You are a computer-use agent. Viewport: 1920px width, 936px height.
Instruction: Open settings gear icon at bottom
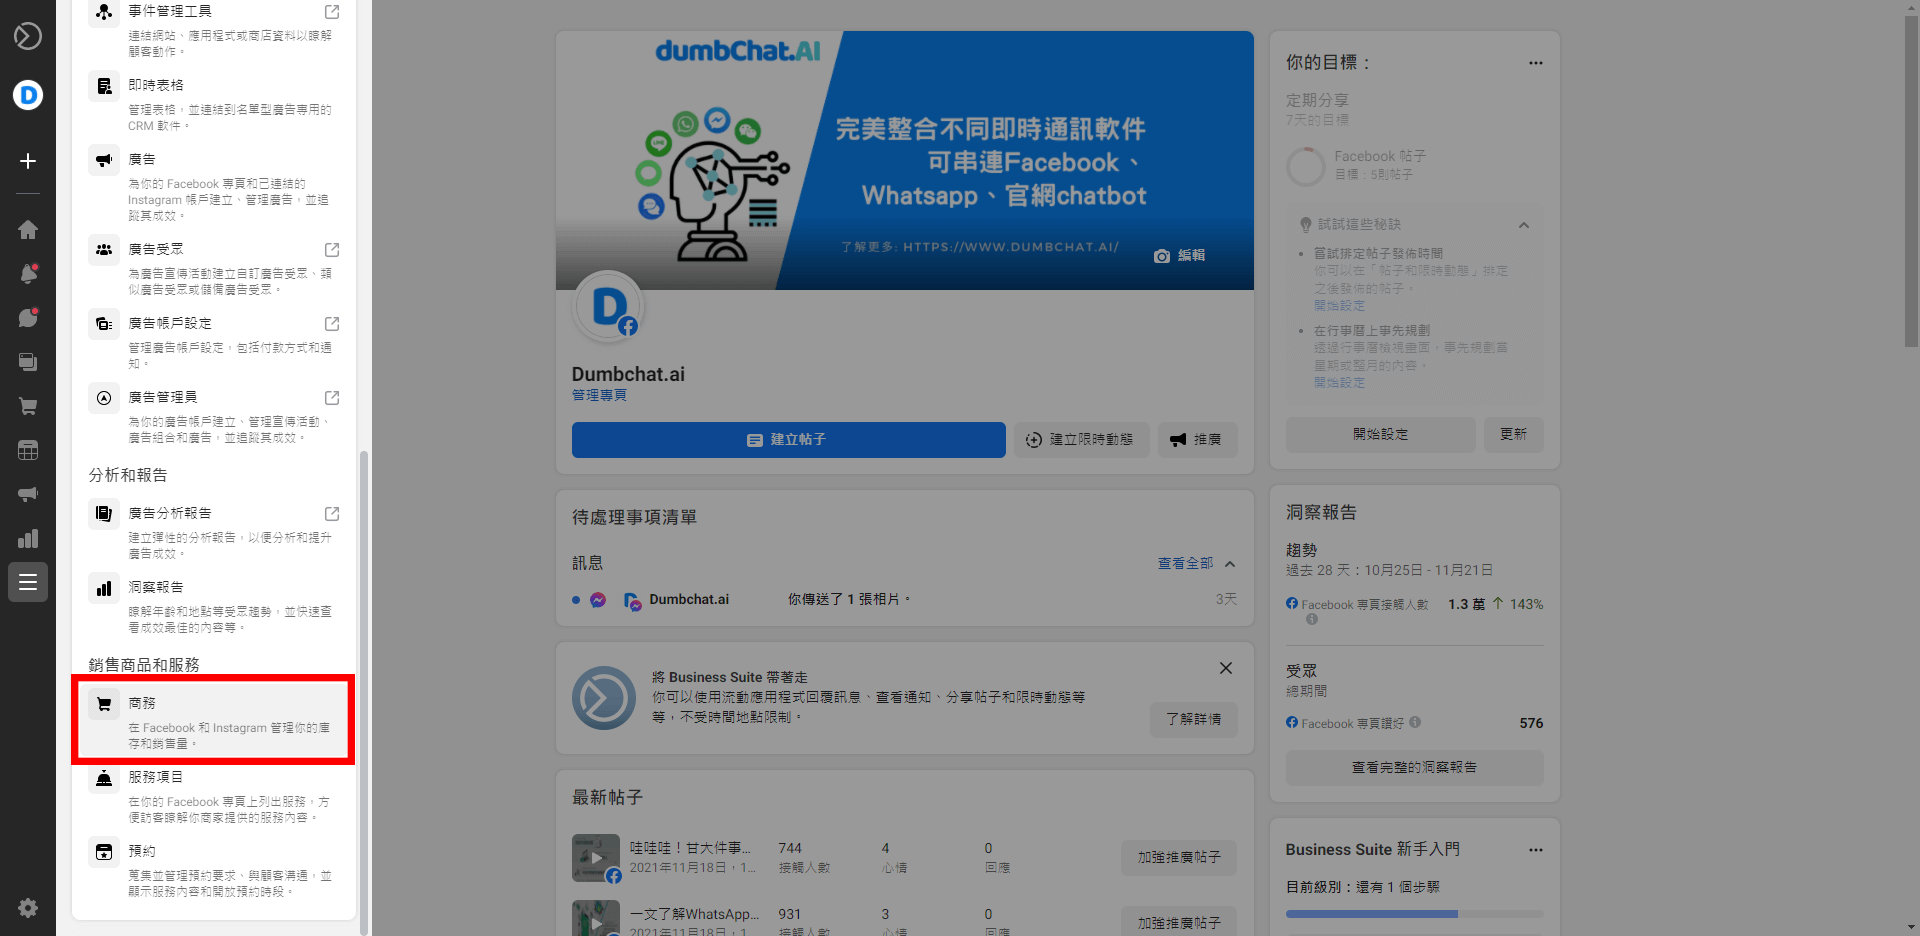coord(28,908)
